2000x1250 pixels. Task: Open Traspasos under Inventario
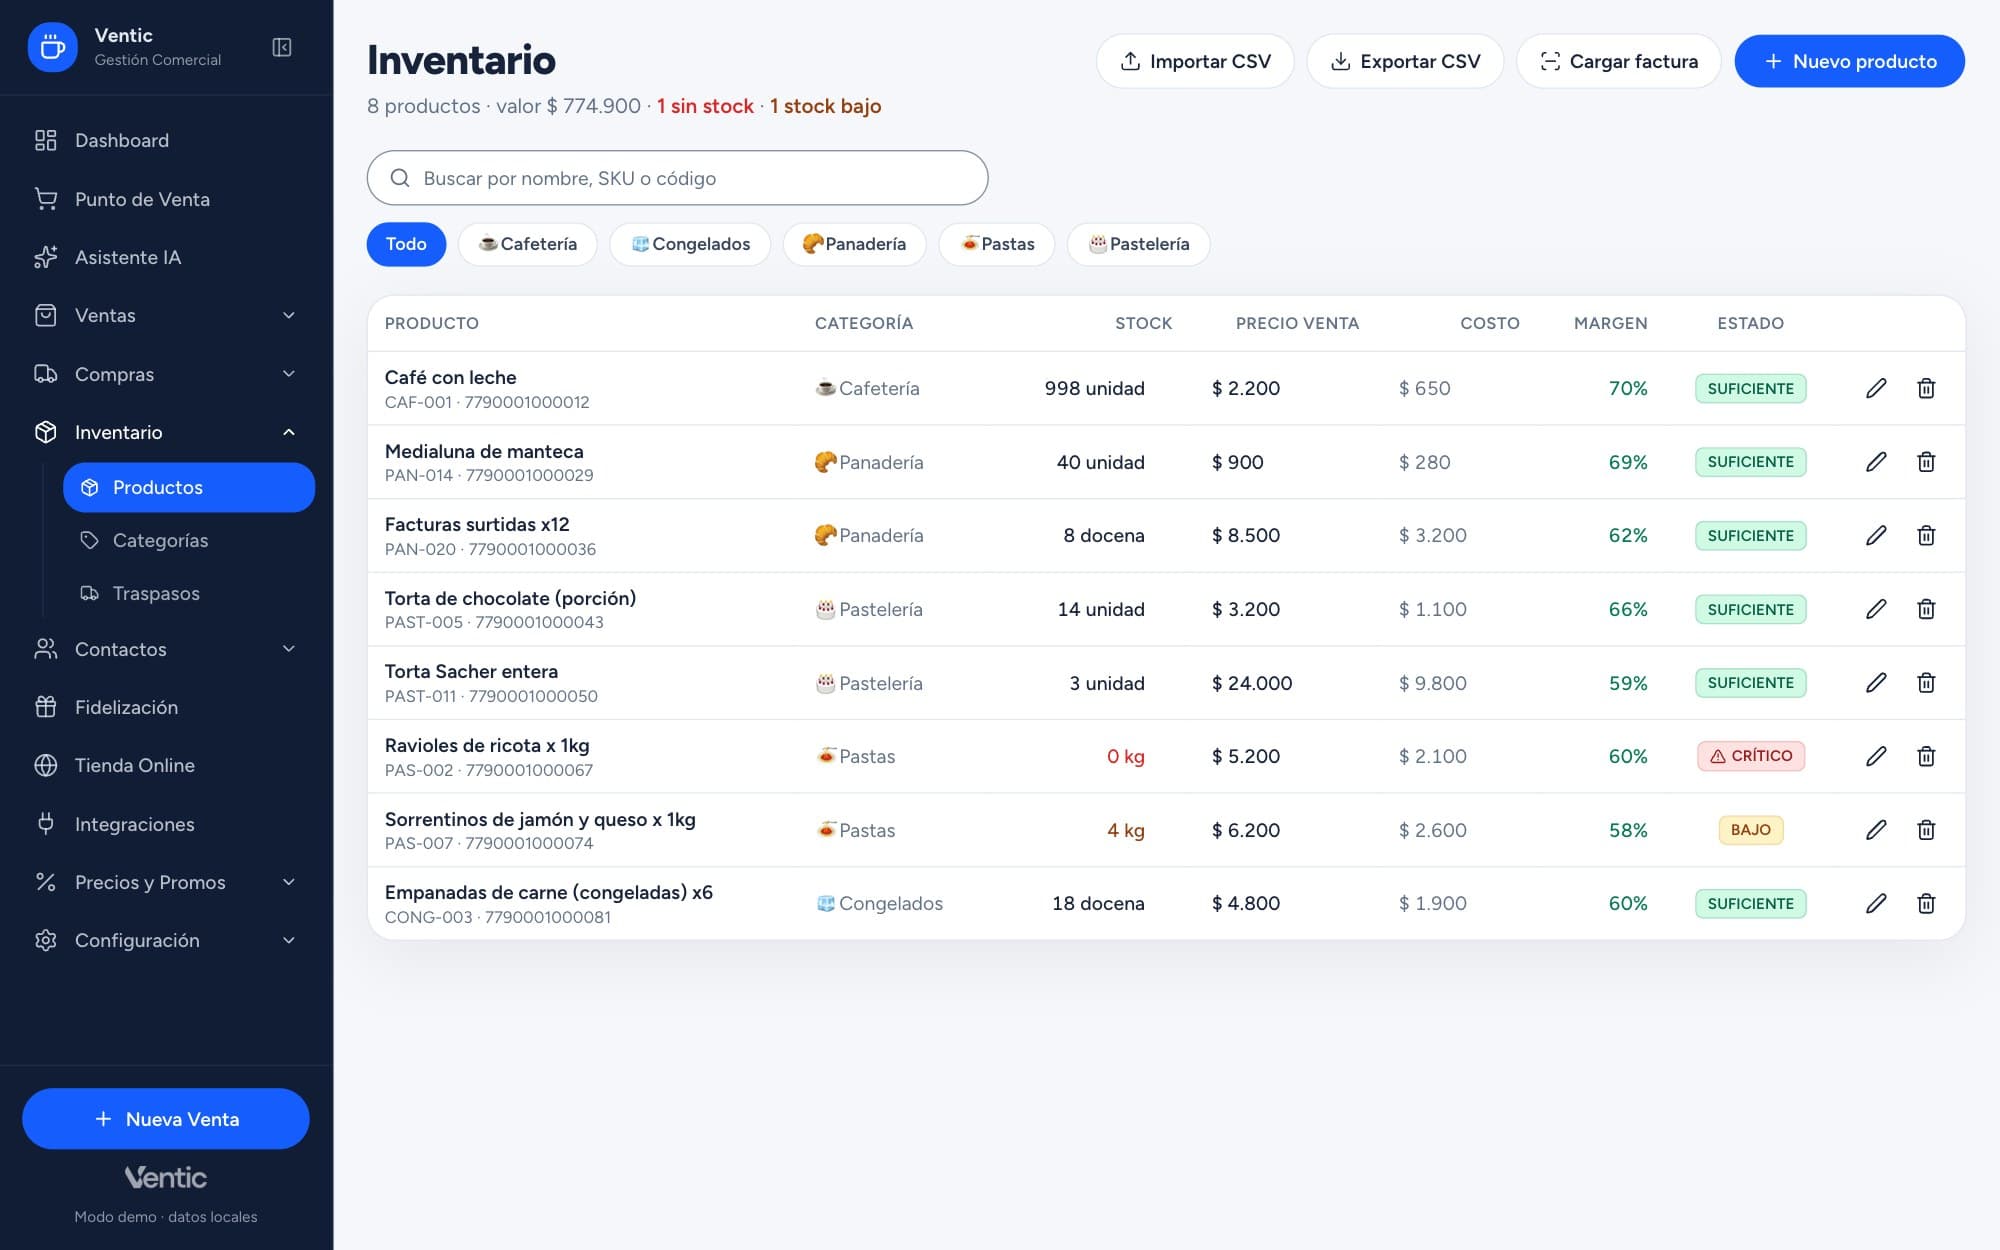coord(189,593)
